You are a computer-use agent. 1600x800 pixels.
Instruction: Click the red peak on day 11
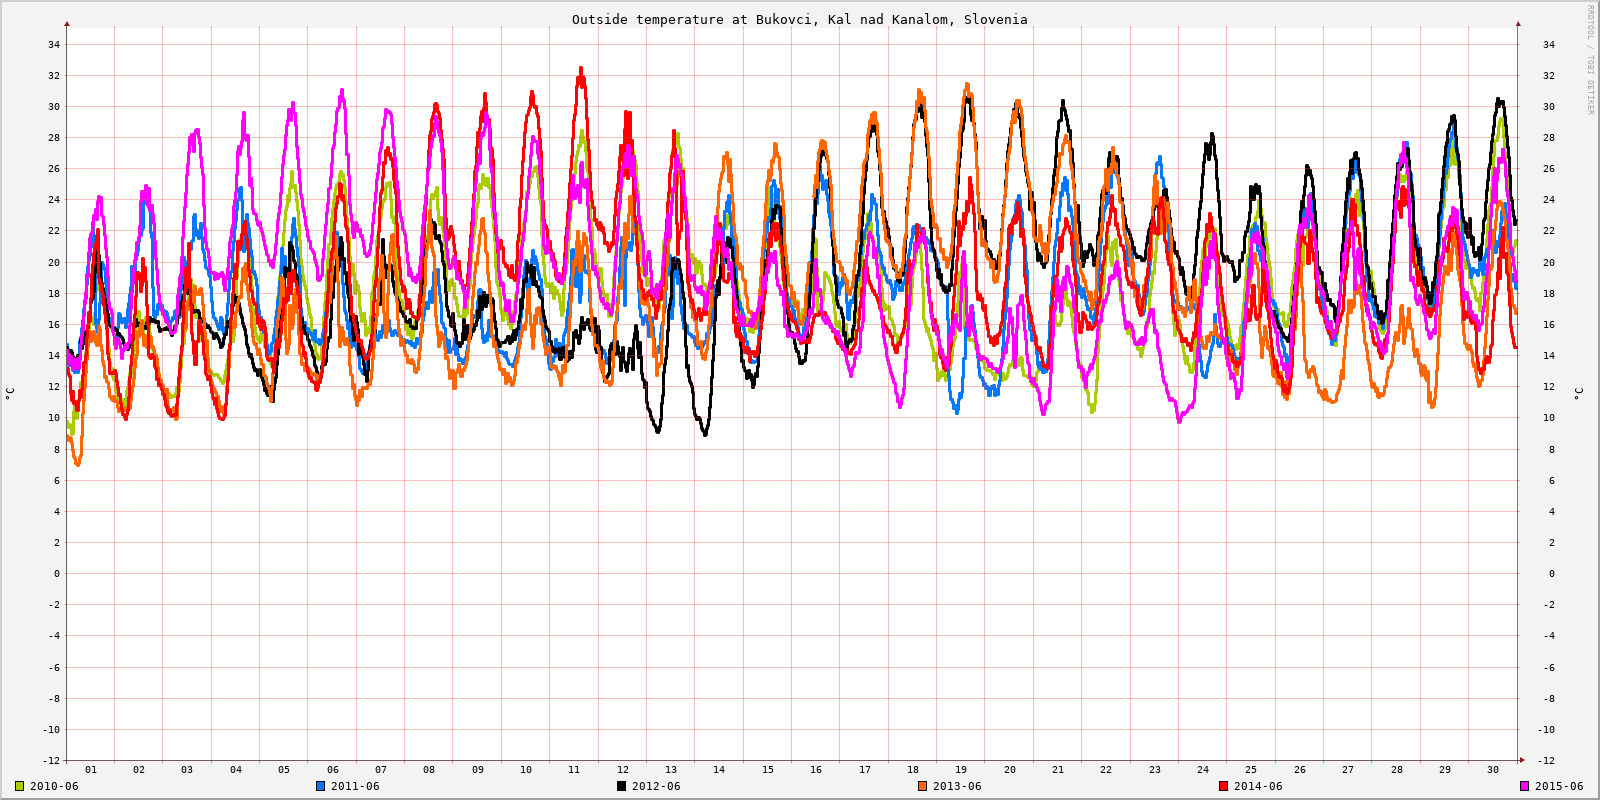tap(581, 72)
